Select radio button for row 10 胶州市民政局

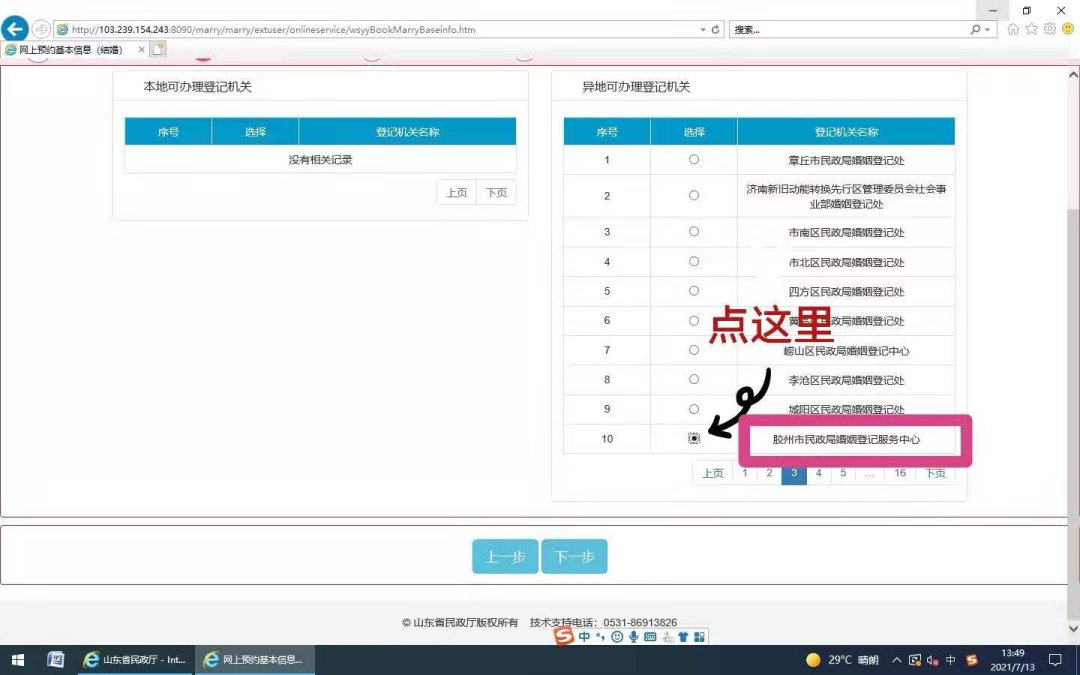[694, 439]
